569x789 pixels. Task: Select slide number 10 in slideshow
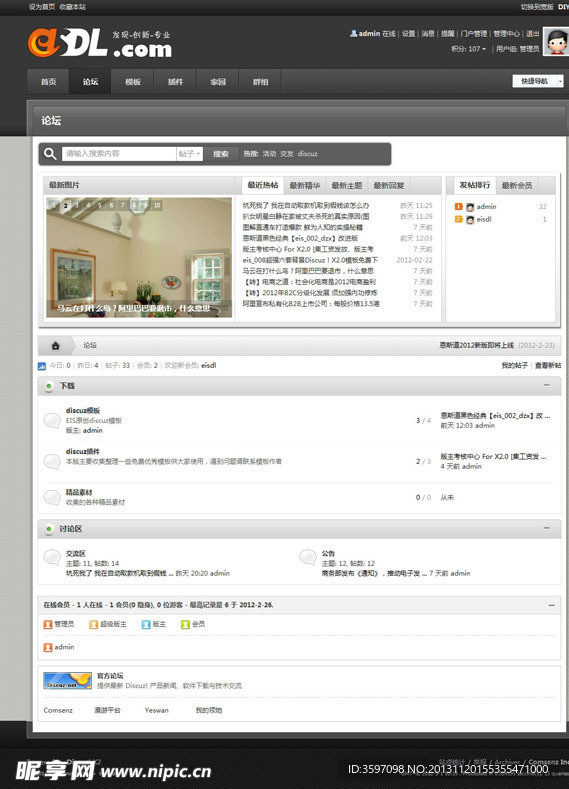pos(157,205)
